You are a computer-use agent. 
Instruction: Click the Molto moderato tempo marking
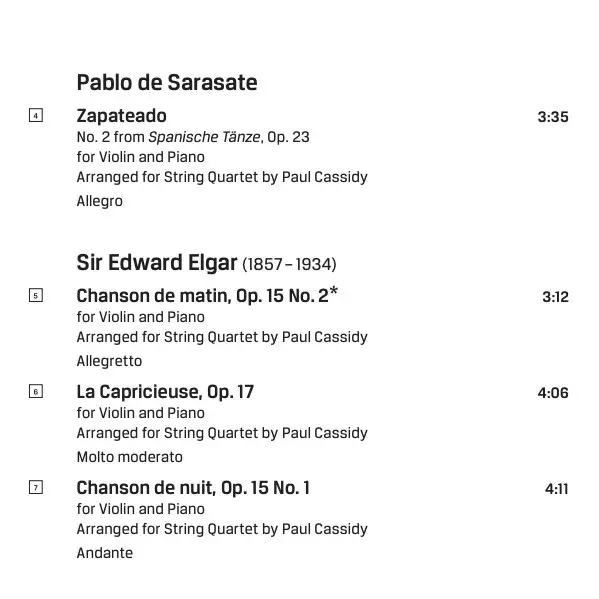click(x=130, y=457)
